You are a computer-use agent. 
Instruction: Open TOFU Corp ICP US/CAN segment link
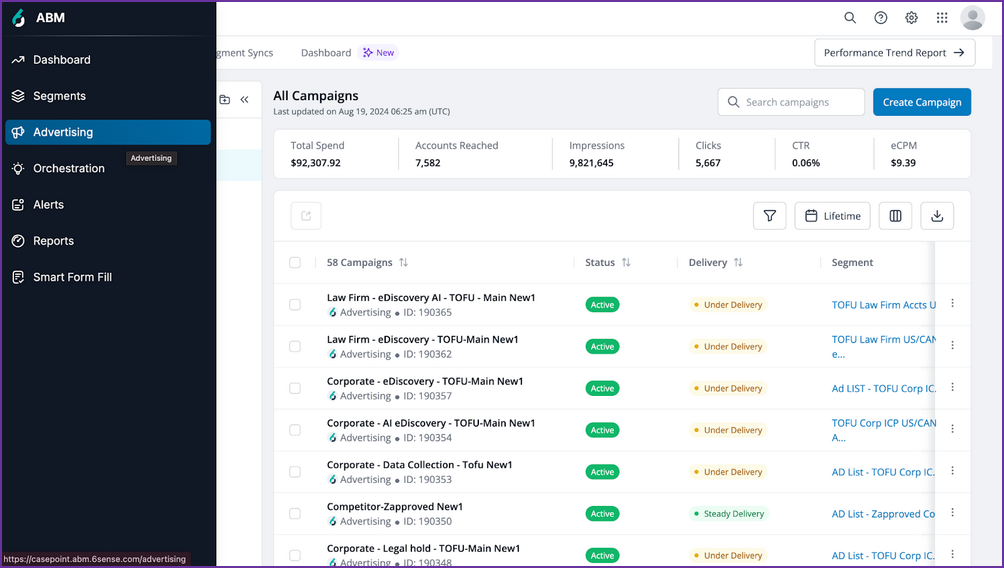[883, 430]
